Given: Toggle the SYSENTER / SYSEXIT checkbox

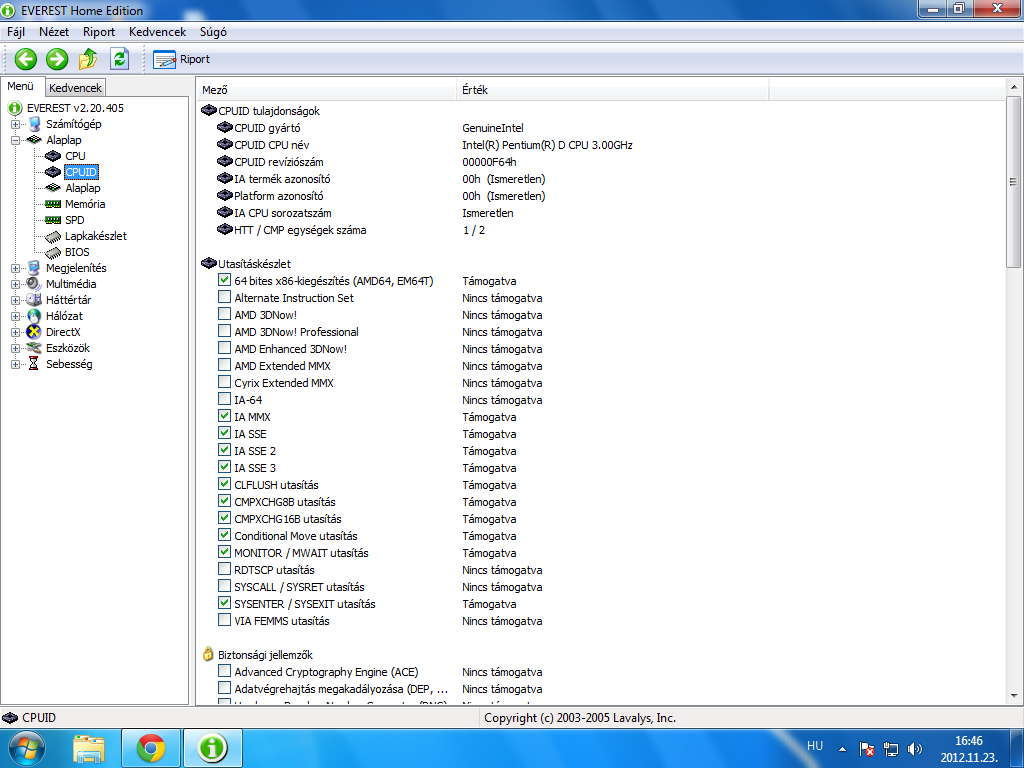Looking at the screenshot, I should [224, 603].
